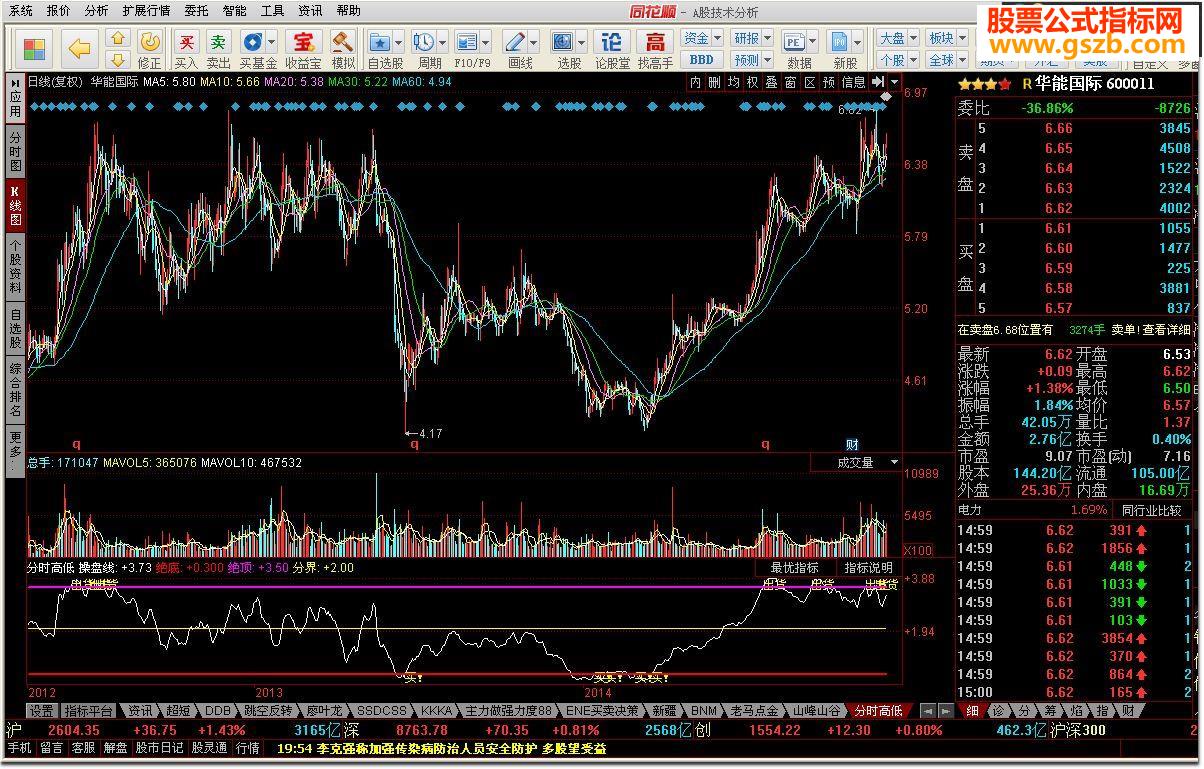Viewport: 1204px width, 769px height.
Task: Go back with the yellow left arrow
Action: (78, 49)
